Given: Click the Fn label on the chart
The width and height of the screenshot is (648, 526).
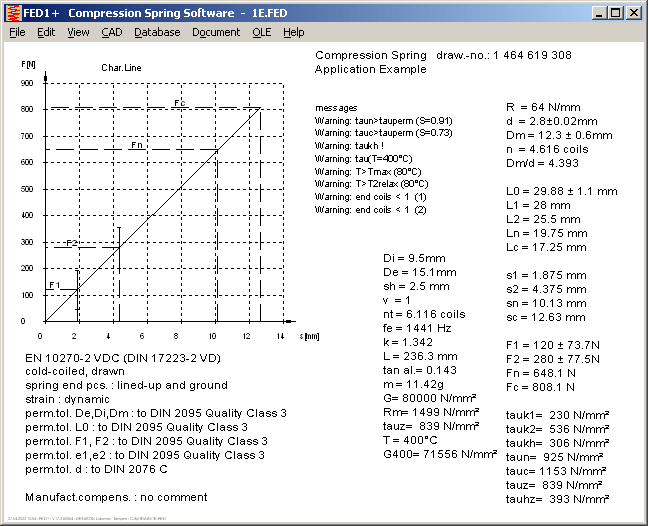Looking at the screenshot, I should point(137,145).
